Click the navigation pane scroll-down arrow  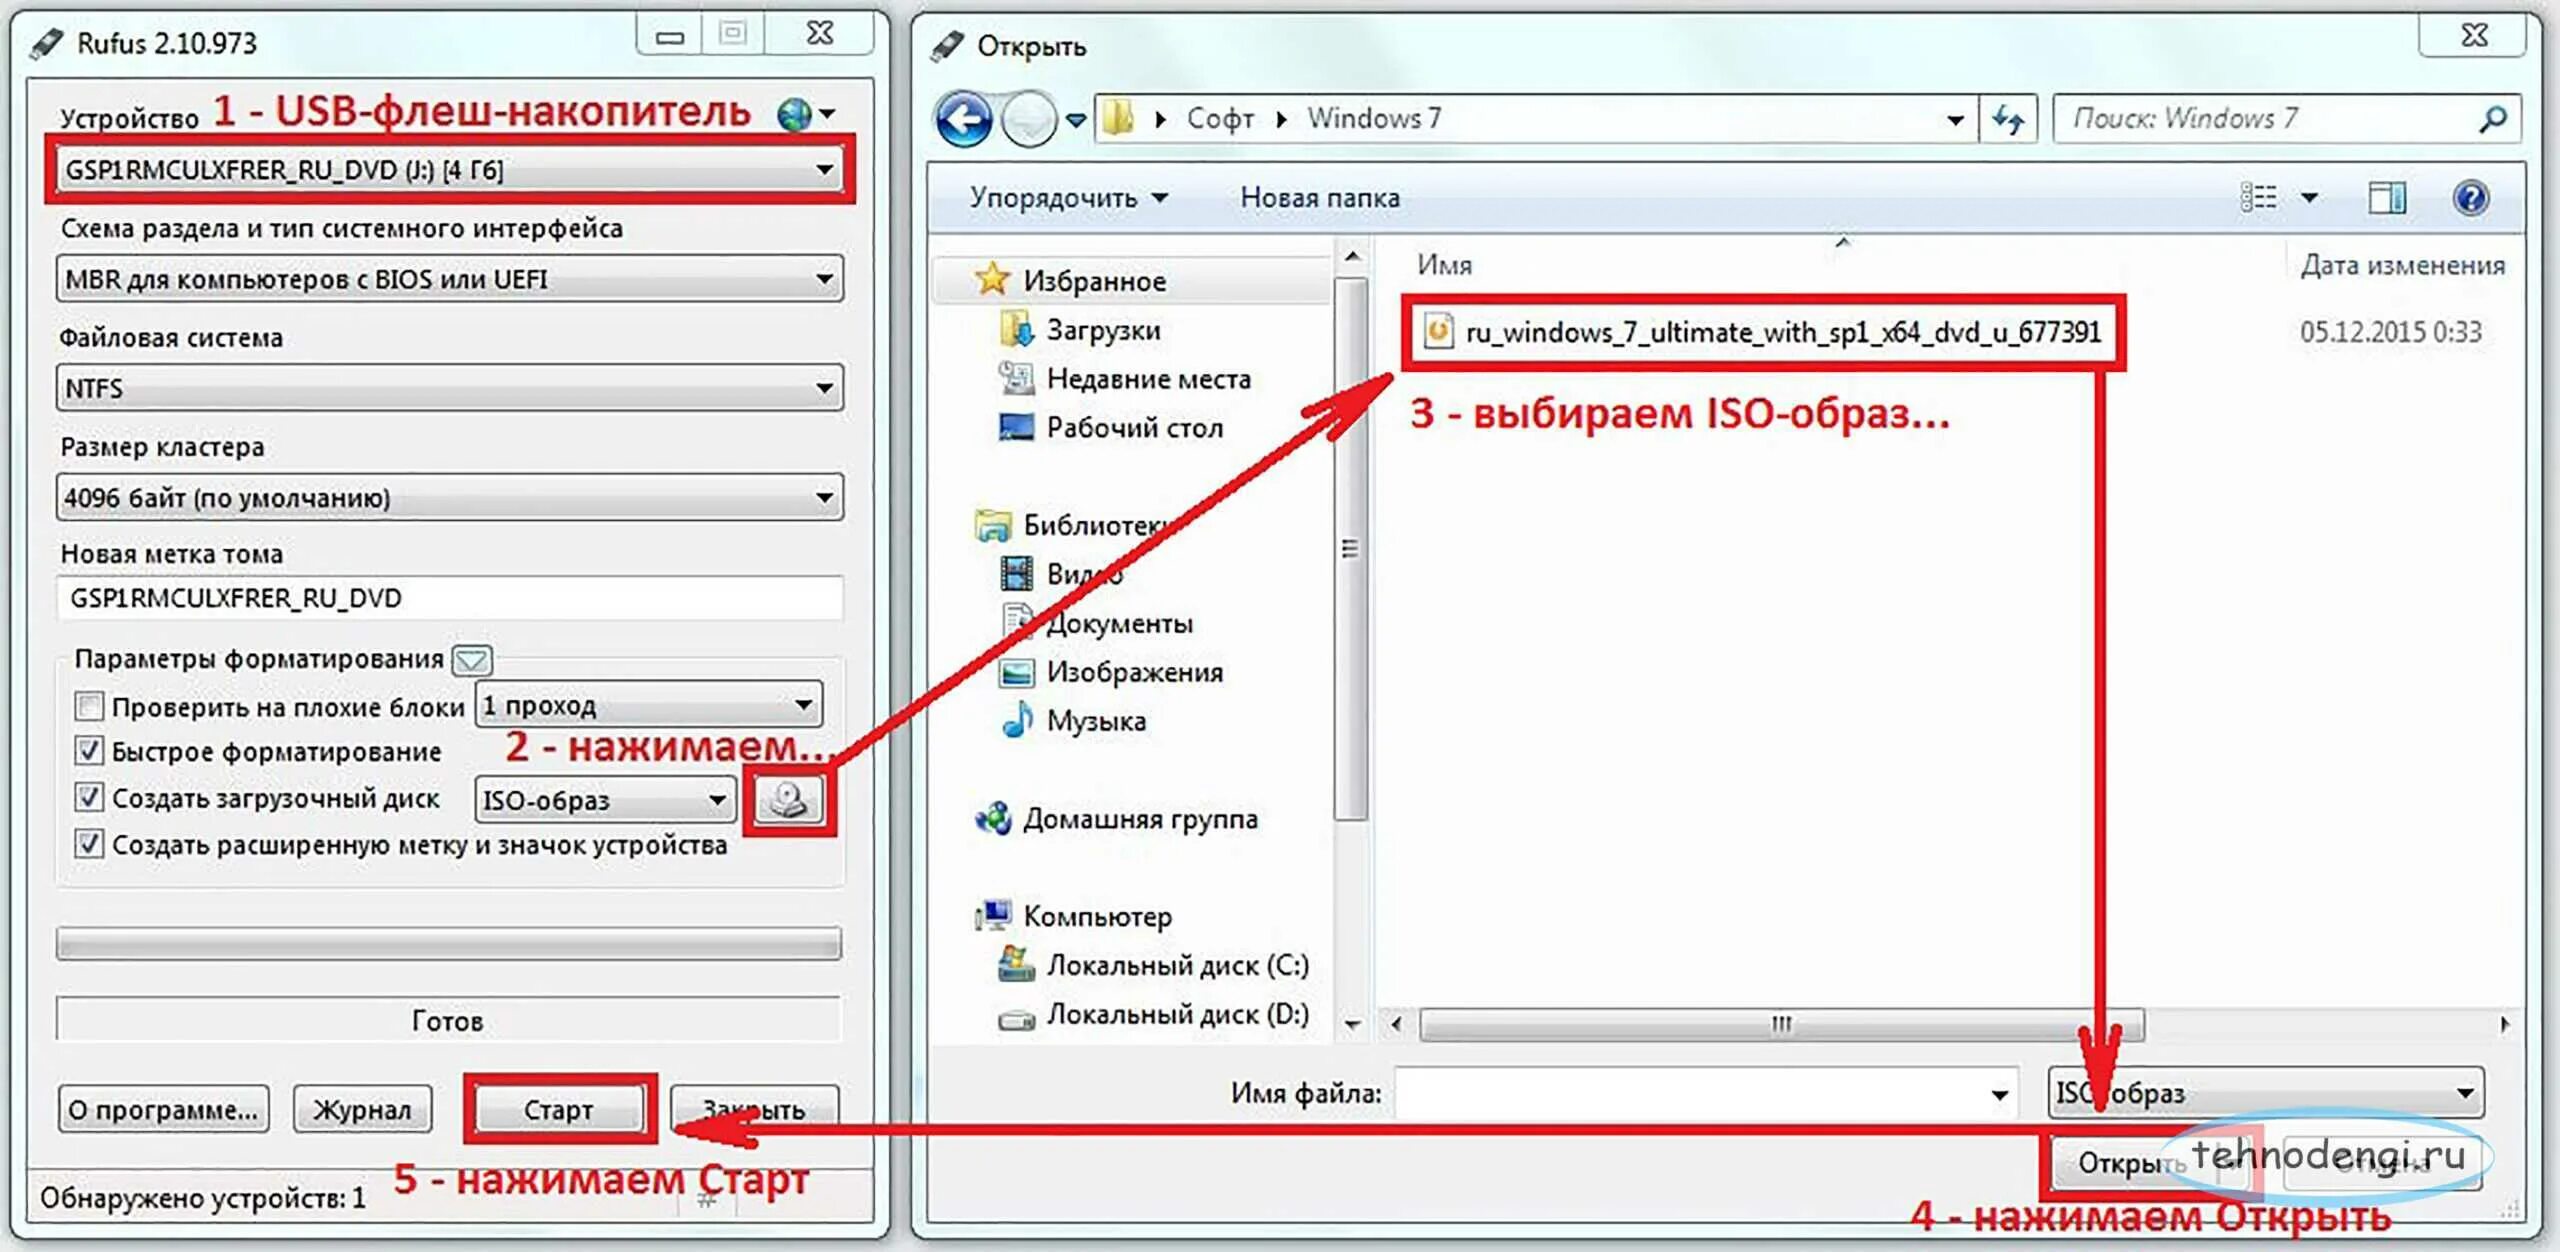point(1352,1025)
